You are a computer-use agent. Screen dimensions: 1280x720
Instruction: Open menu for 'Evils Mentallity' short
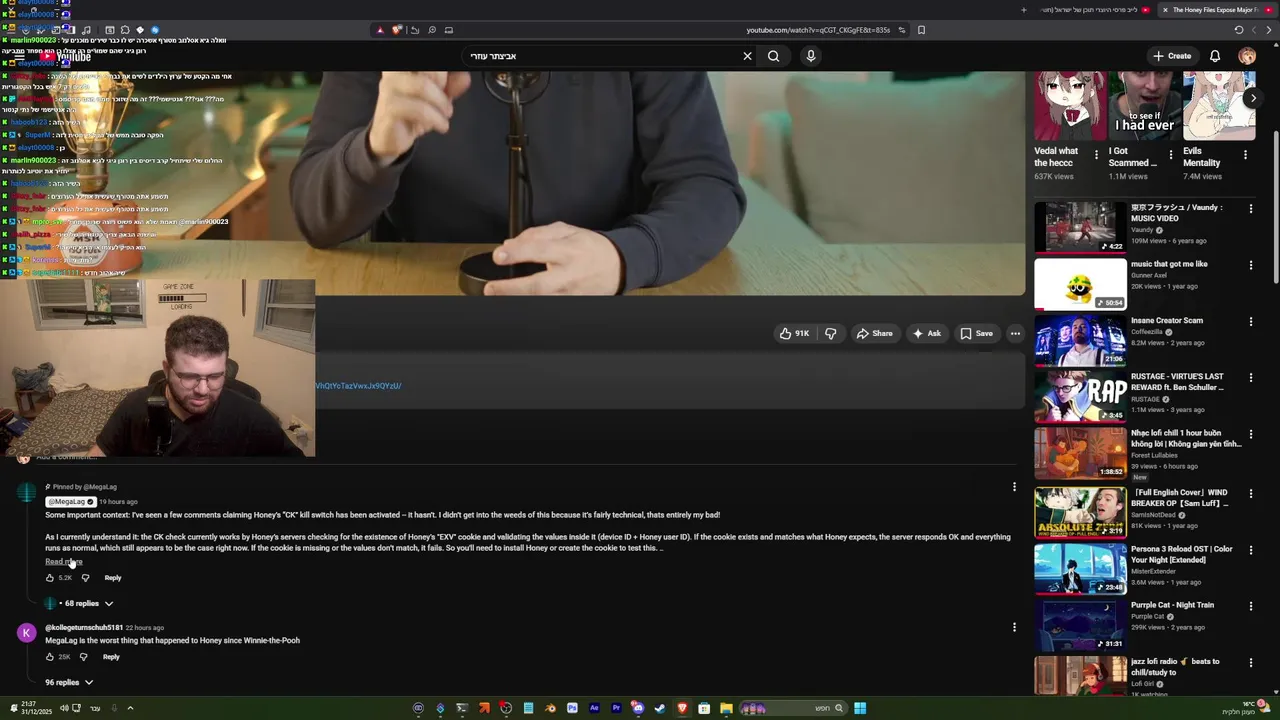pos(1245,154)
